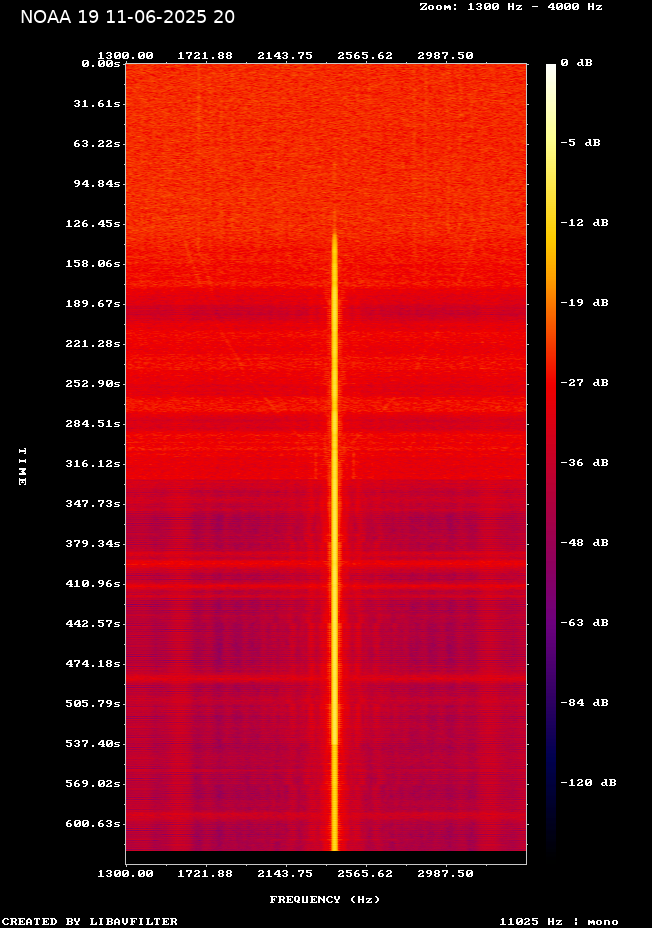The image size is (652, 928).
Task: Select the 284.51s time tick label
Action: point(93,424)
